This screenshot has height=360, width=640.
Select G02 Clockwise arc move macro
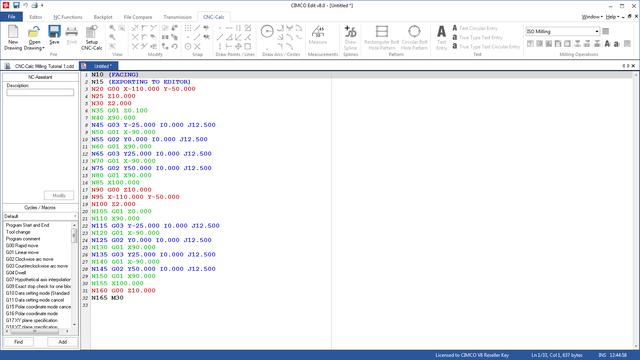(29, 259)
